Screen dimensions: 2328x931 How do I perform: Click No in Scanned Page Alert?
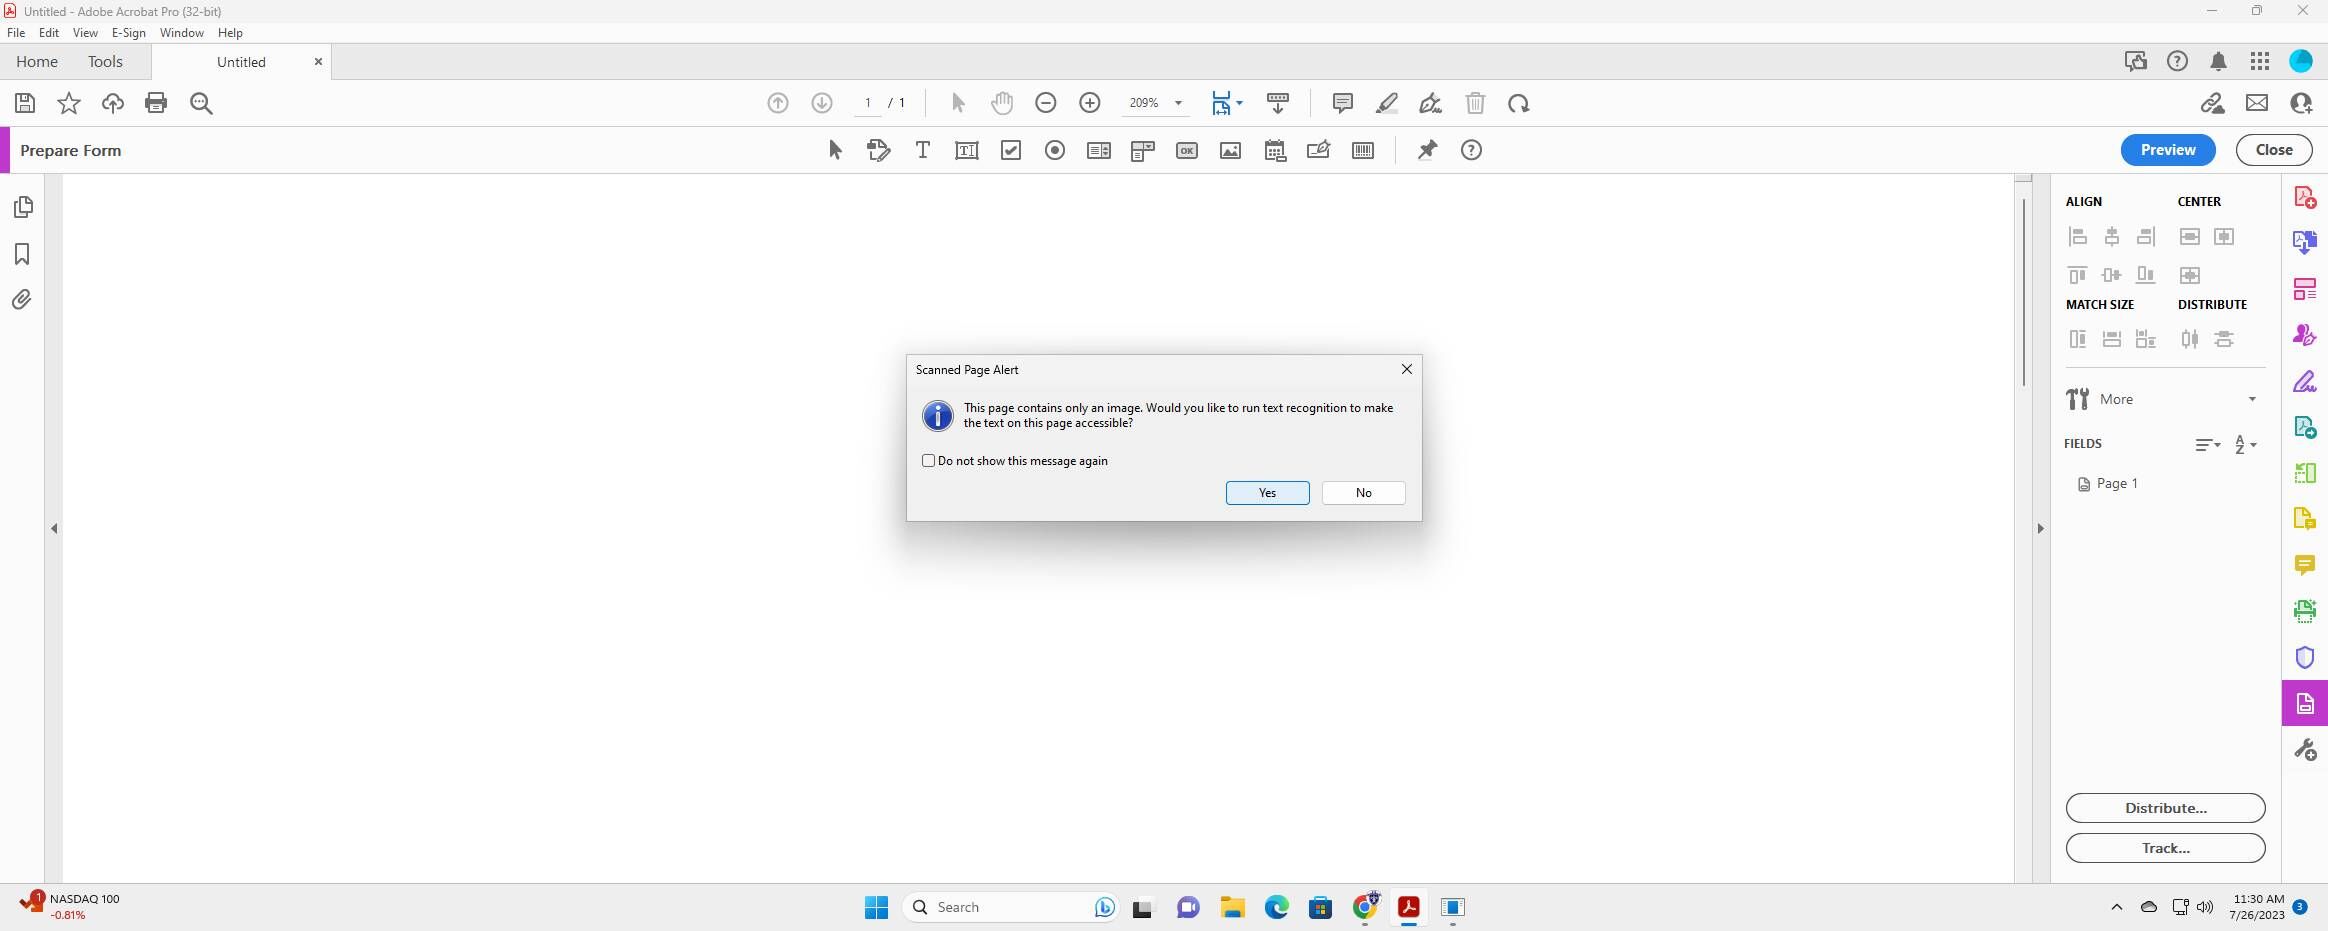1363,493
